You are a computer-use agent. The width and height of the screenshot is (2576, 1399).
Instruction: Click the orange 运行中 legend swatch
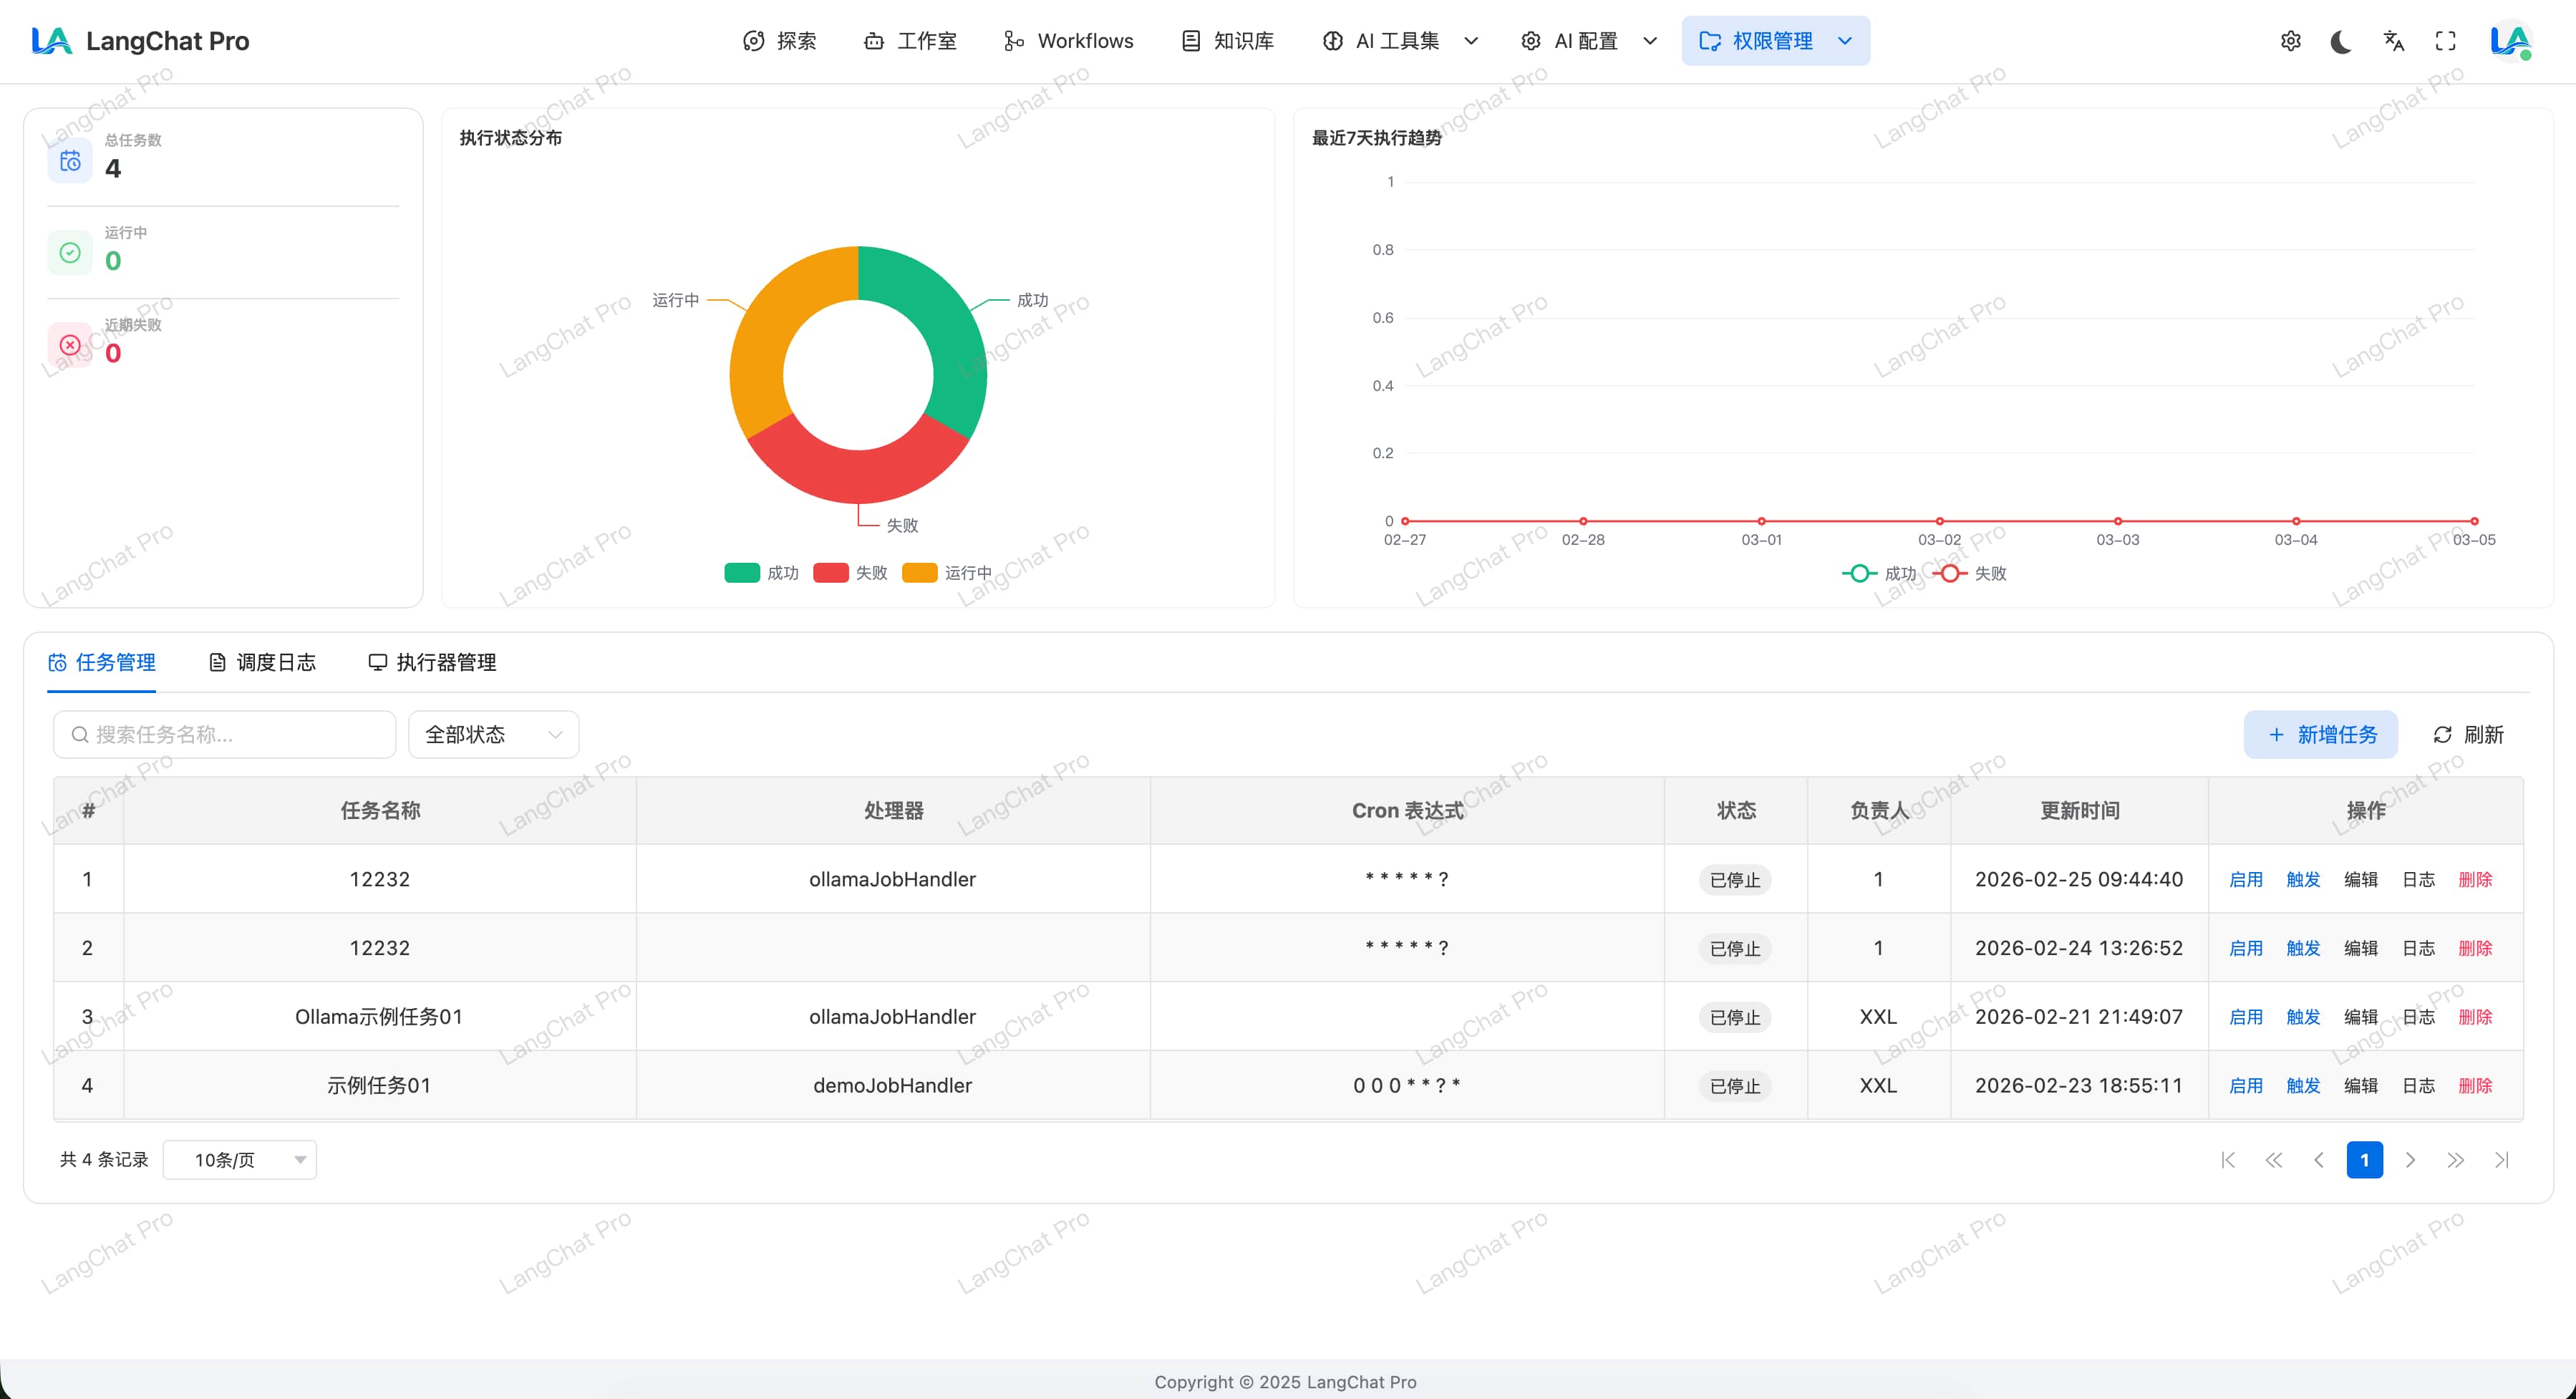(919, 573)
